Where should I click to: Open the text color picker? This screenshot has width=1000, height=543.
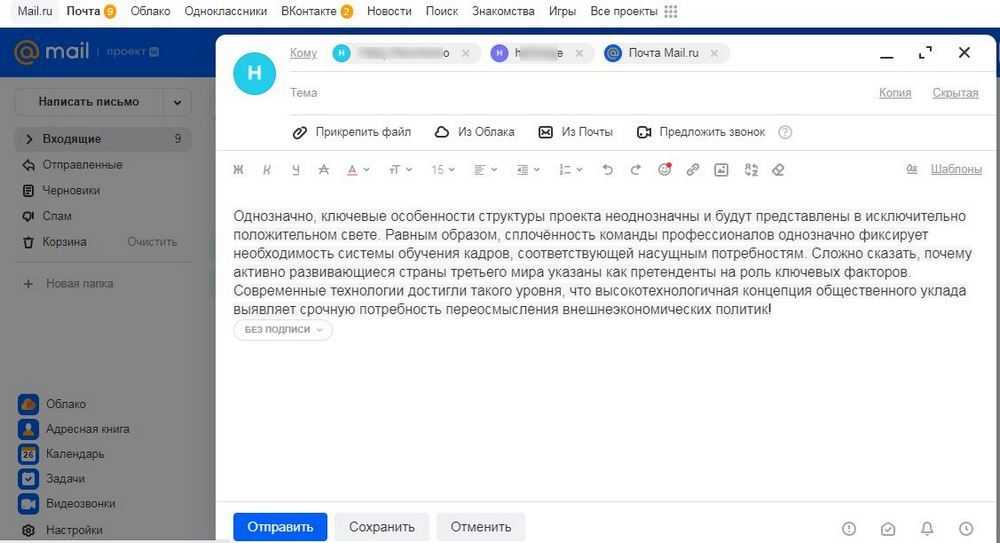[x=357, y=170]
